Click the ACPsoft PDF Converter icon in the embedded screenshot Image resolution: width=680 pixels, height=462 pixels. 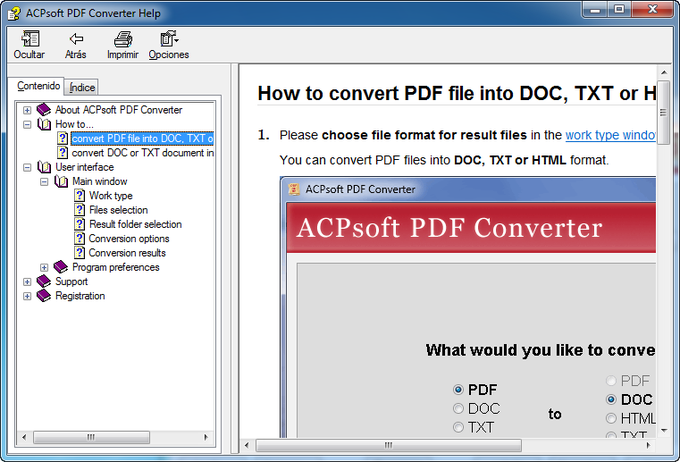coord(294,189)
